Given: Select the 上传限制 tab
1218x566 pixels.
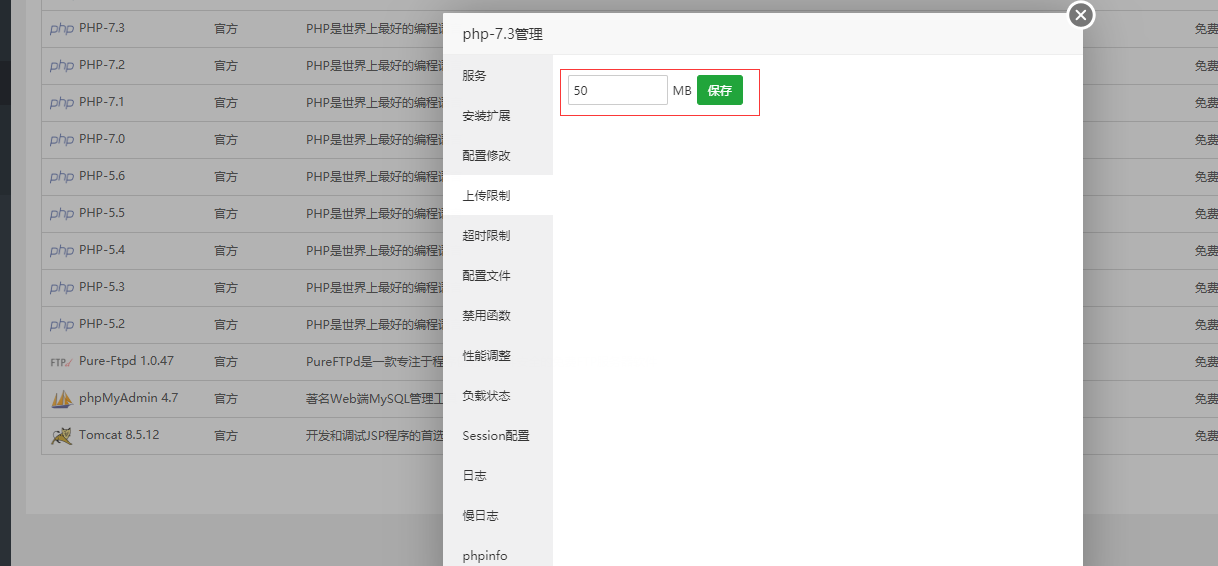Looking at the screenshot, I should (498, 196).
